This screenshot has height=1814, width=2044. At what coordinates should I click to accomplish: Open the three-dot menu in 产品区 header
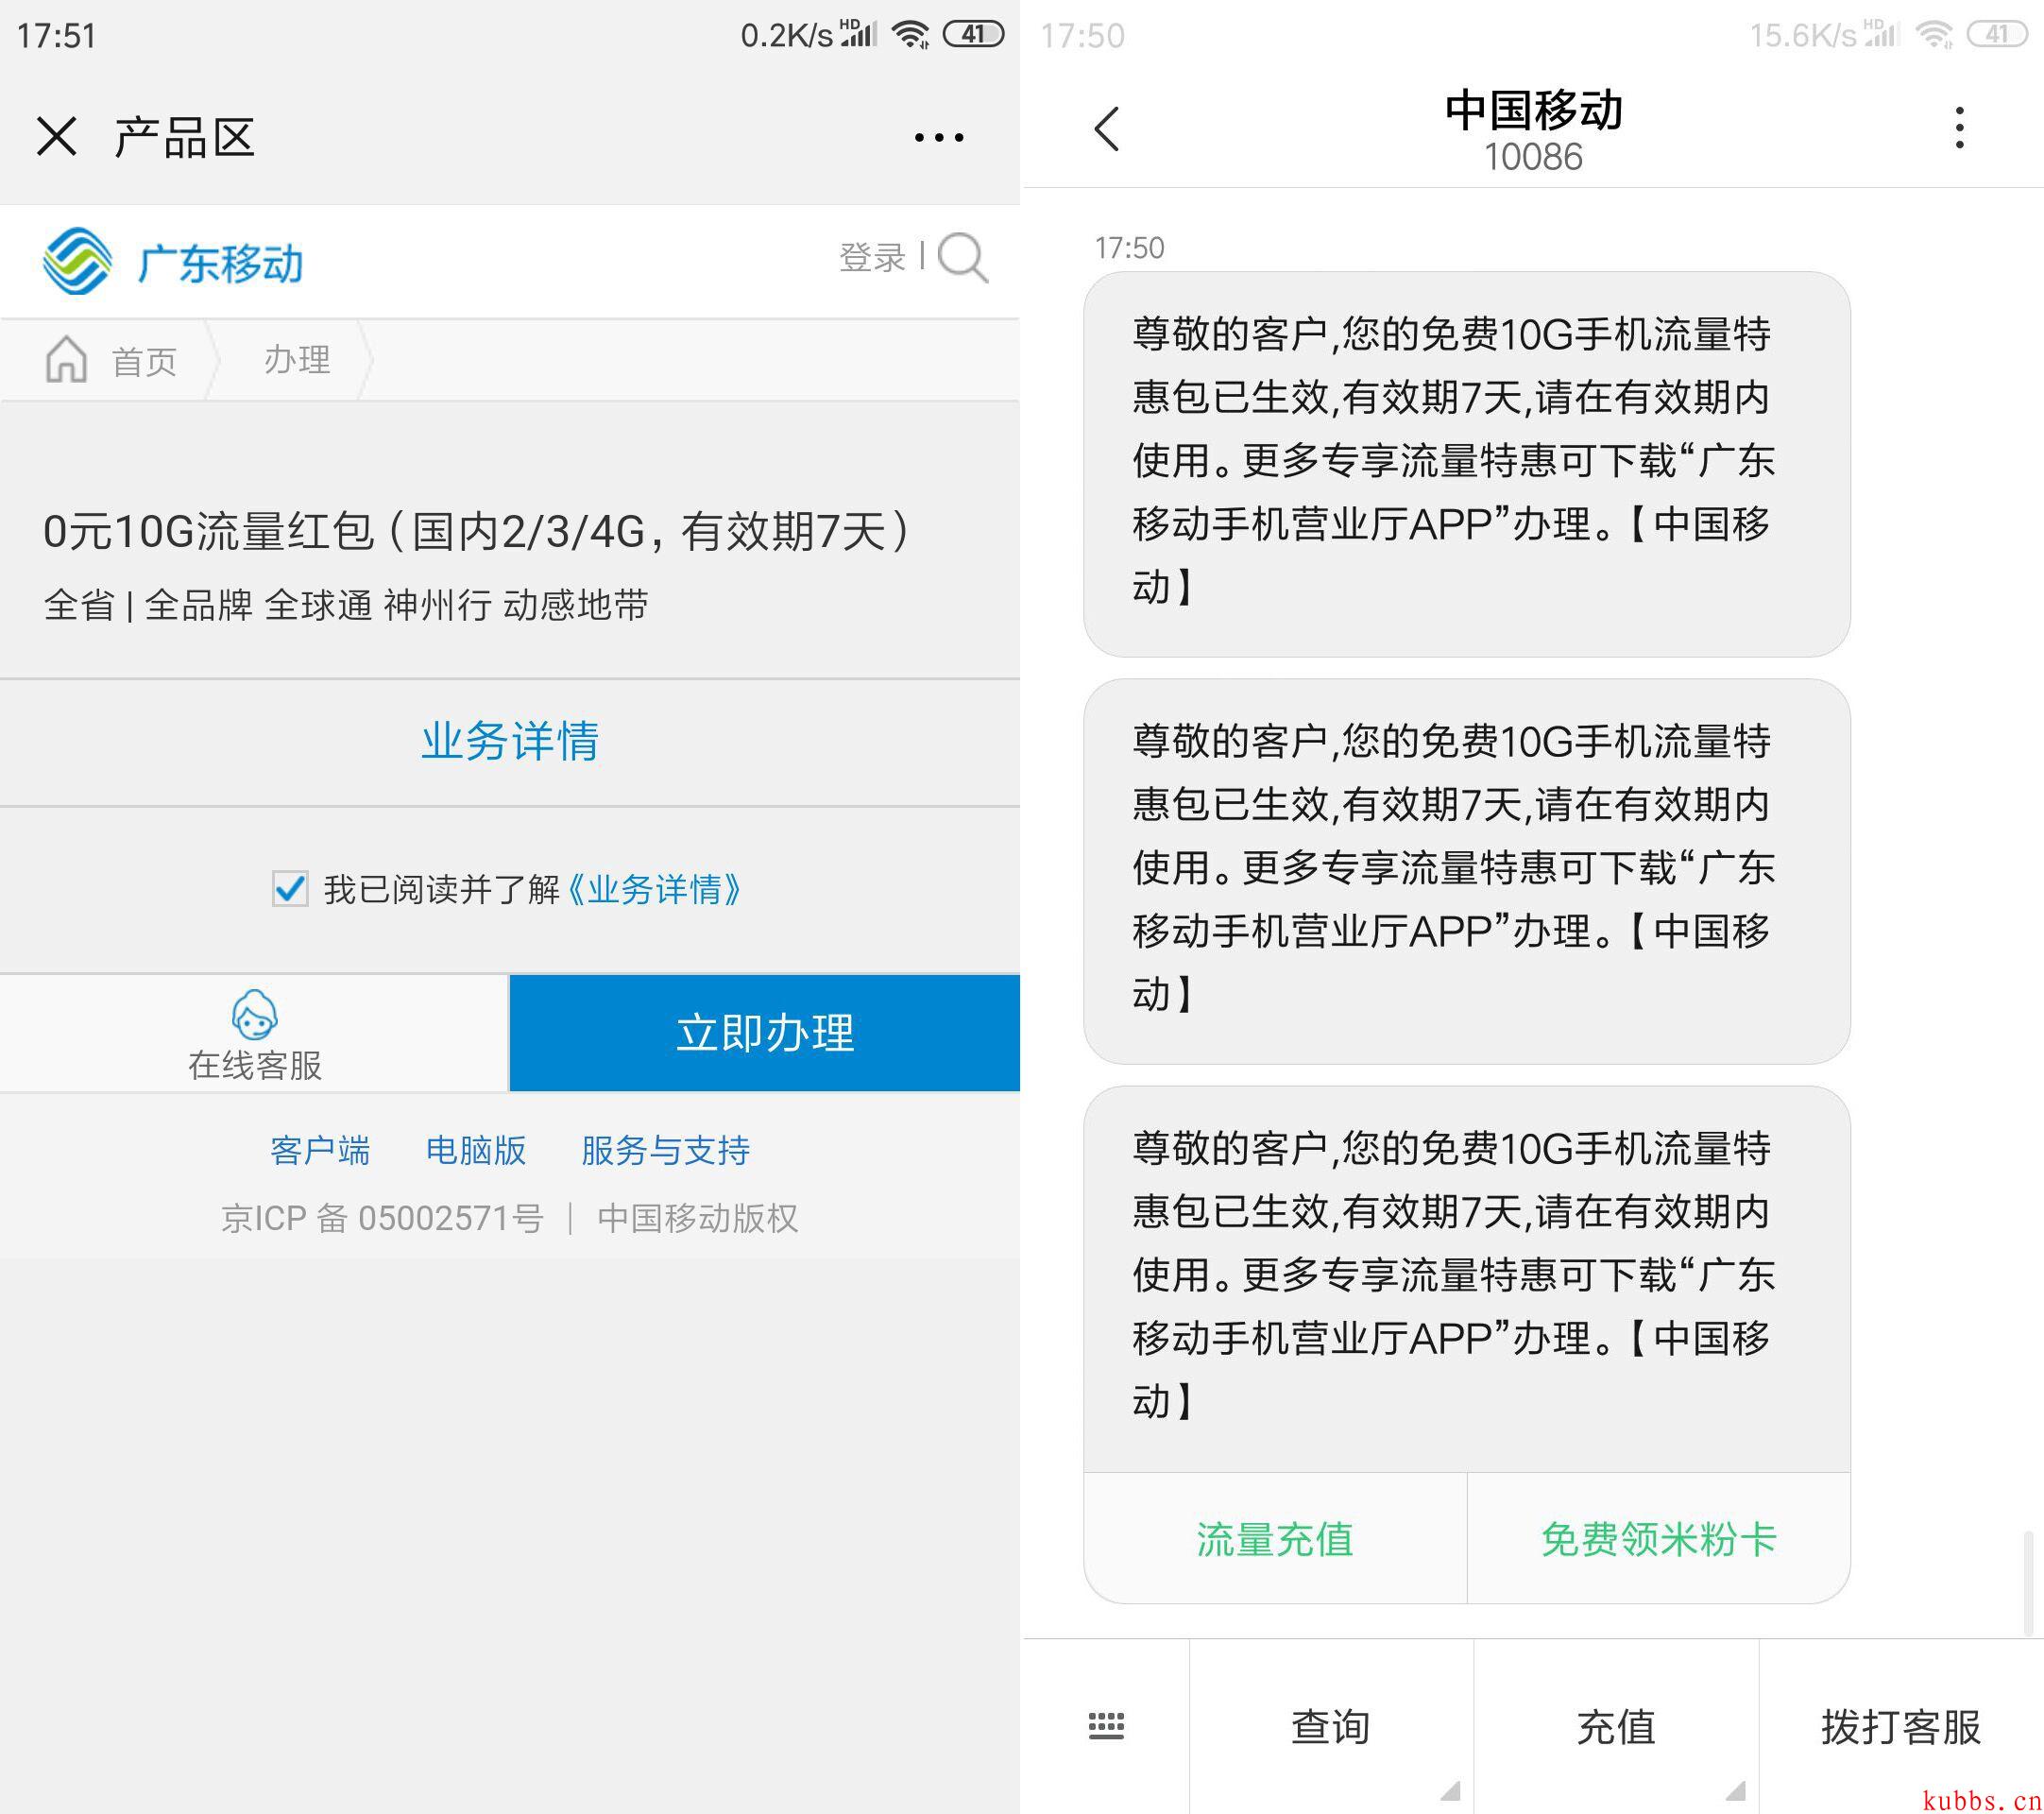[x=939, y=137]
